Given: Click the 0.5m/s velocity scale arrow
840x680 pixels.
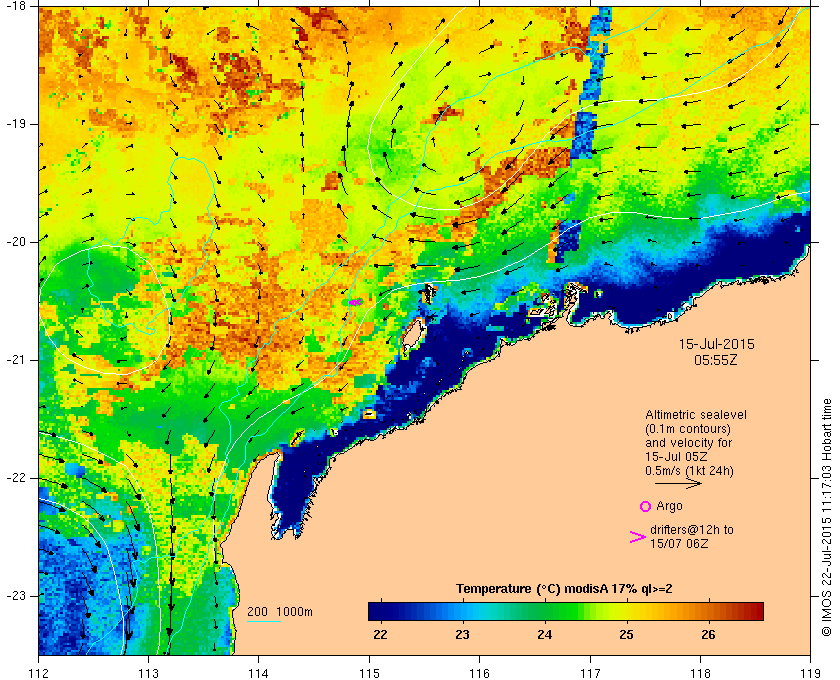Looking at the screenshot, I should pyautogui.click(x=678, y=483).
